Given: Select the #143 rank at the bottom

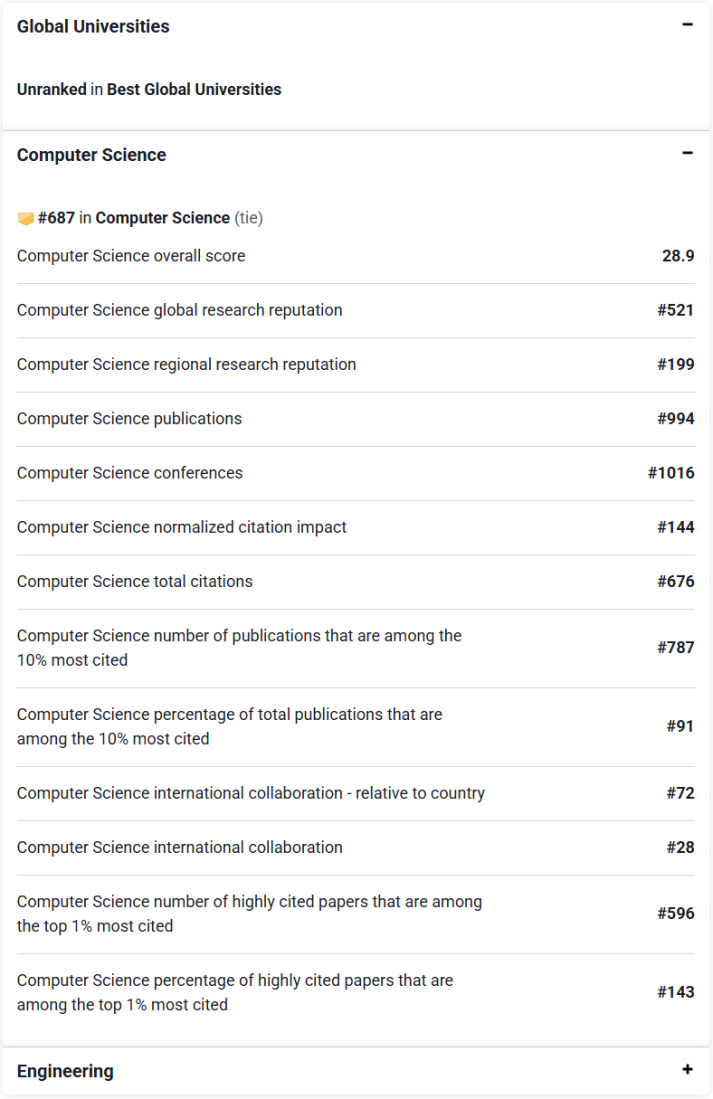Looking at the screenshot, I should point(675,992).
